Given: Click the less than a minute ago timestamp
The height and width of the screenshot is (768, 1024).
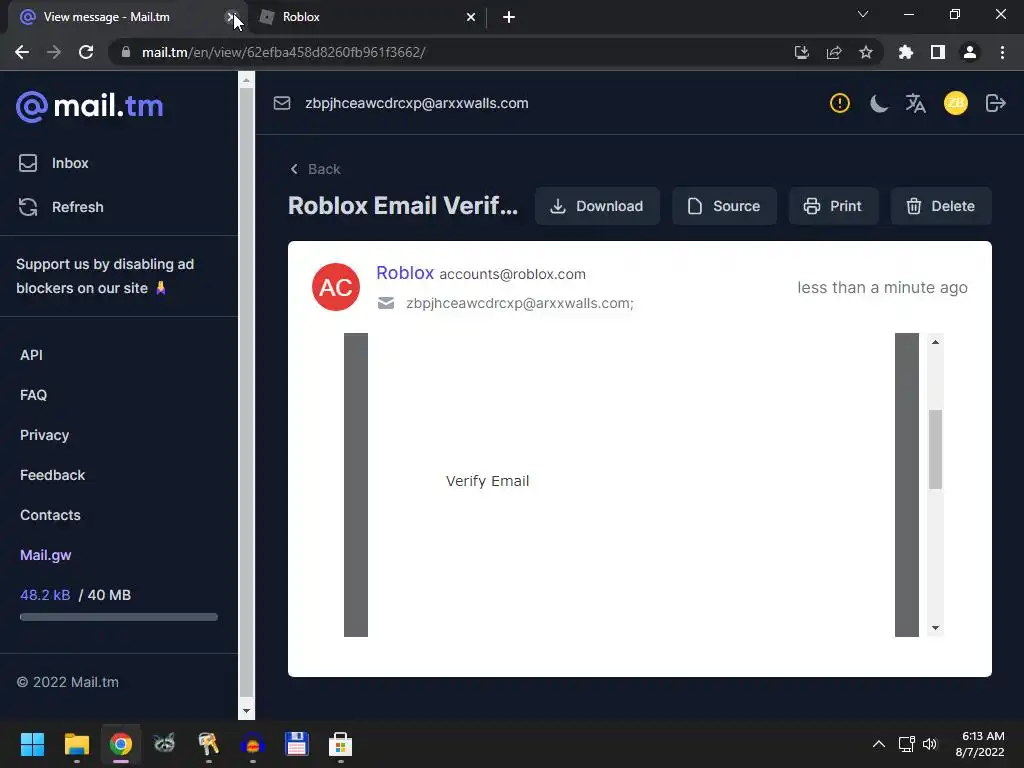Looking at the screenshot, I should (882, 287).
